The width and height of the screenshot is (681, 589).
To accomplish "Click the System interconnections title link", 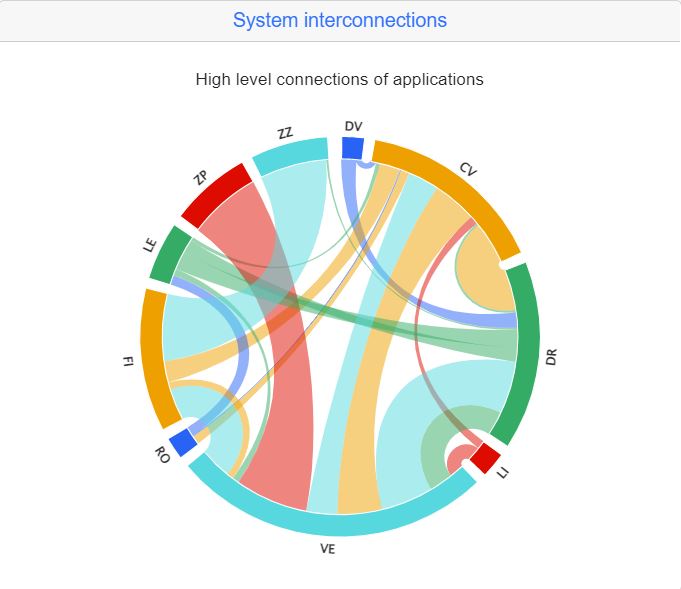I will point(340,20).
